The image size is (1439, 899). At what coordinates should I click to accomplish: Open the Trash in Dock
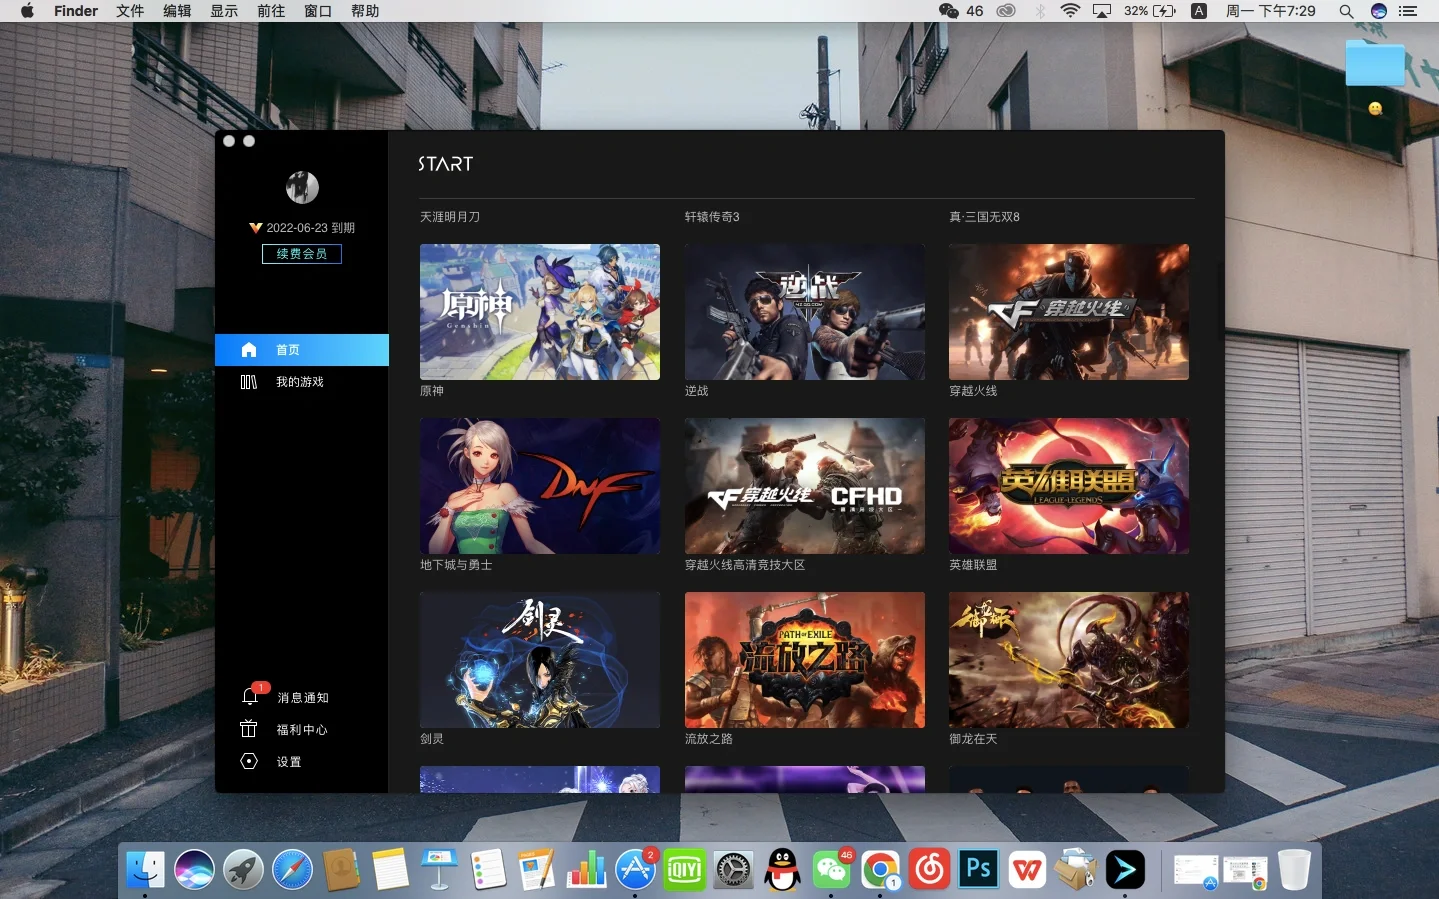[1294, 870]
